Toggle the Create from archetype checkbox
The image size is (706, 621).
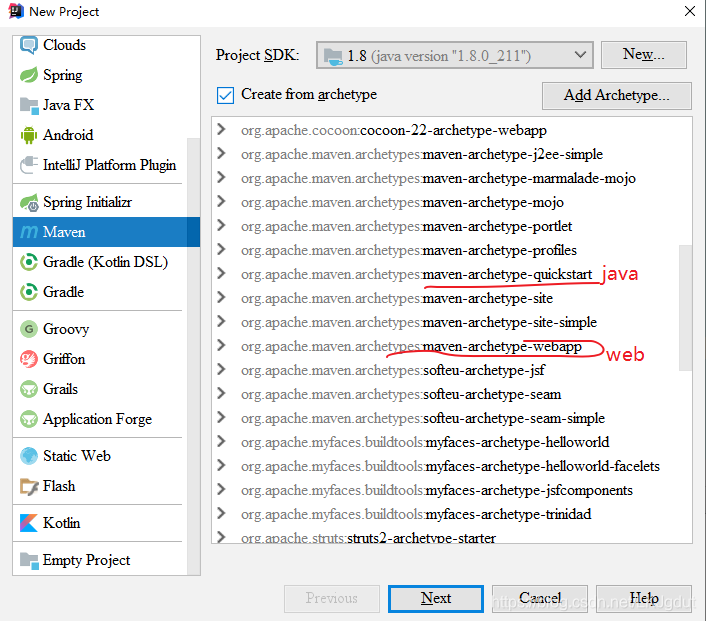coord(225,95)
